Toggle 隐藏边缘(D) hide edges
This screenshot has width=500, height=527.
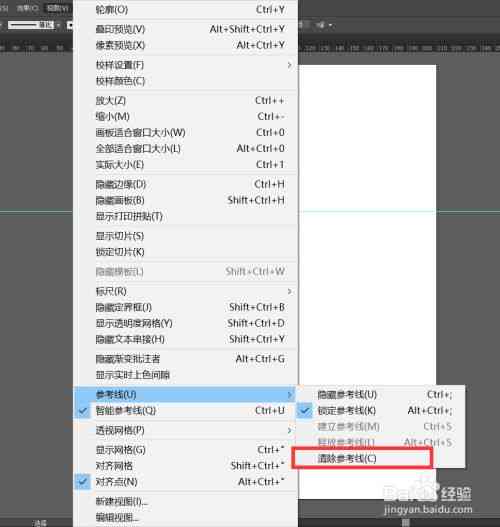(185, 184)
